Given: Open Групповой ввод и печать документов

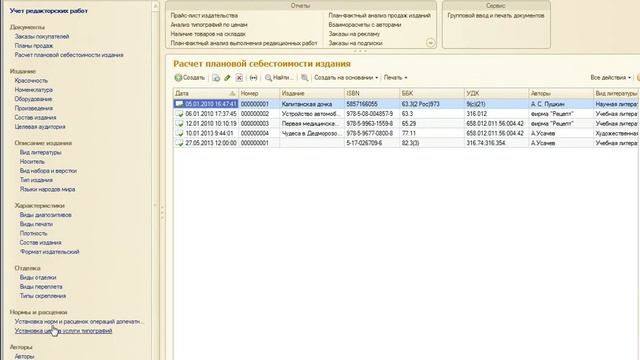Looking at the screenshot, I should (x=496, y=15).
